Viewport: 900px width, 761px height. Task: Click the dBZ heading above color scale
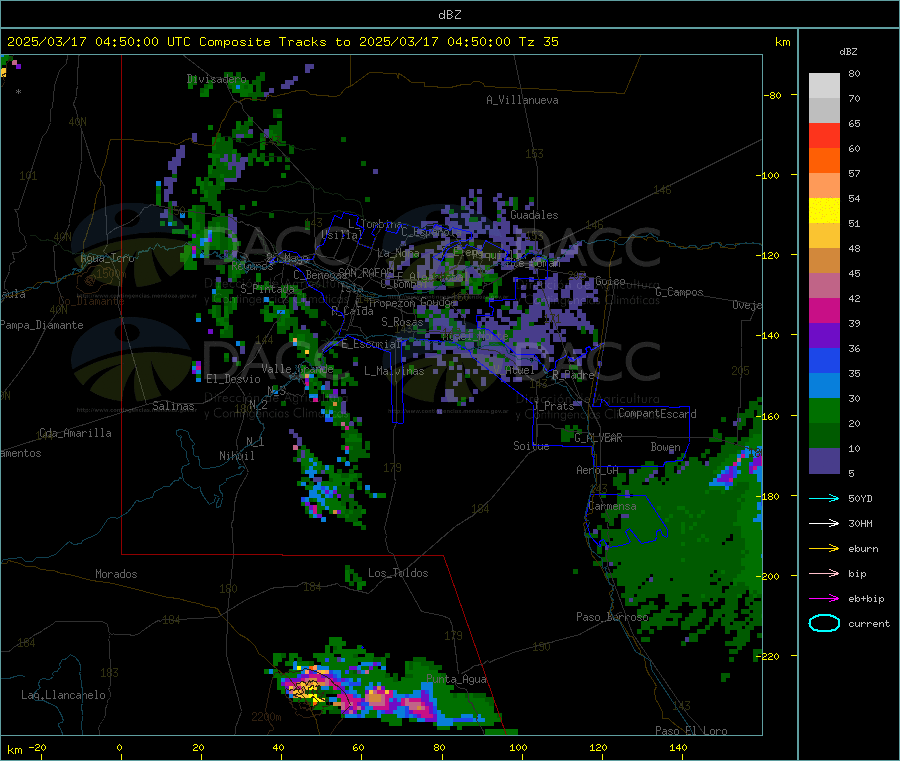(848, 52)
